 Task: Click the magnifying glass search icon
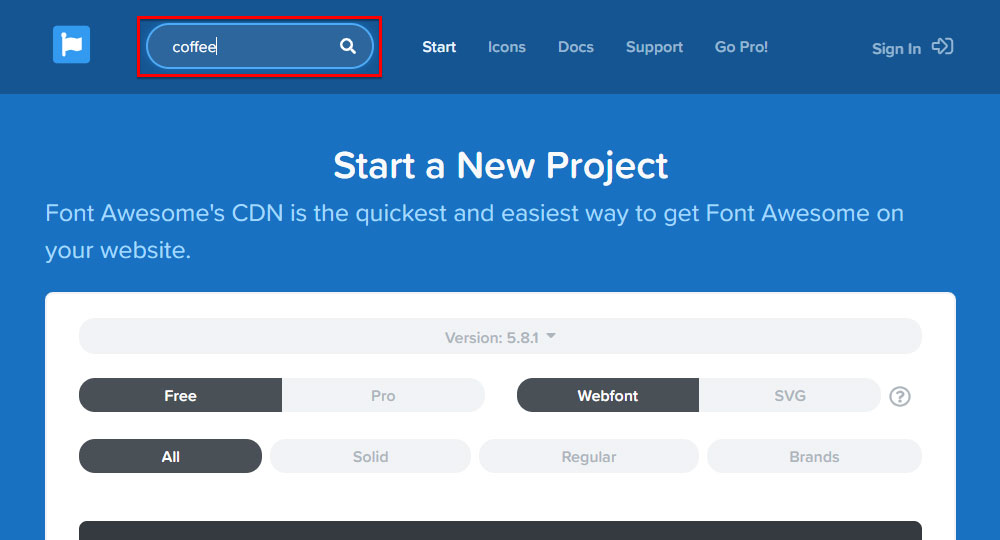pos(348,46)
